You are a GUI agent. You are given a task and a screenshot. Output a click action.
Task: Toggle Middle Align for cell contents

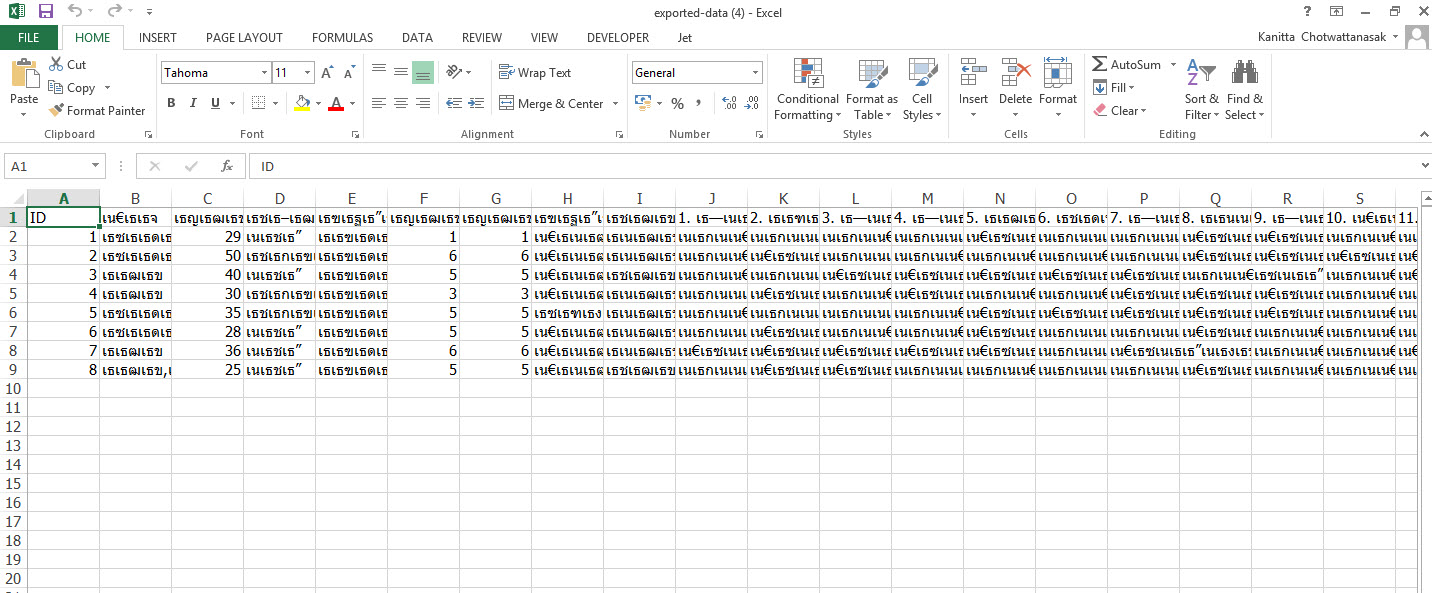click(x=401, y=72)
